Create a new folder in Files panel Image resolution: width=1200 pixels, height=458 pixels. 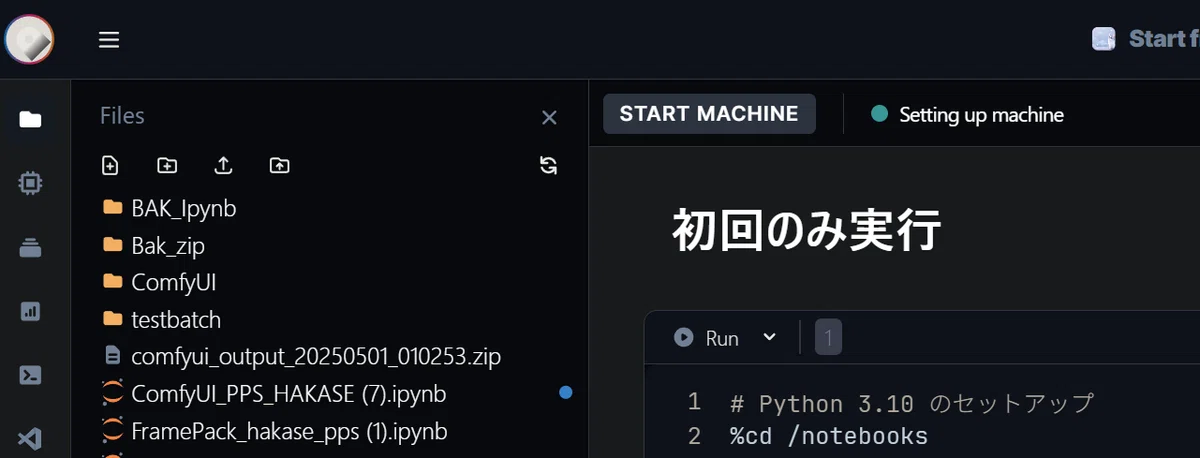(167, 165)
